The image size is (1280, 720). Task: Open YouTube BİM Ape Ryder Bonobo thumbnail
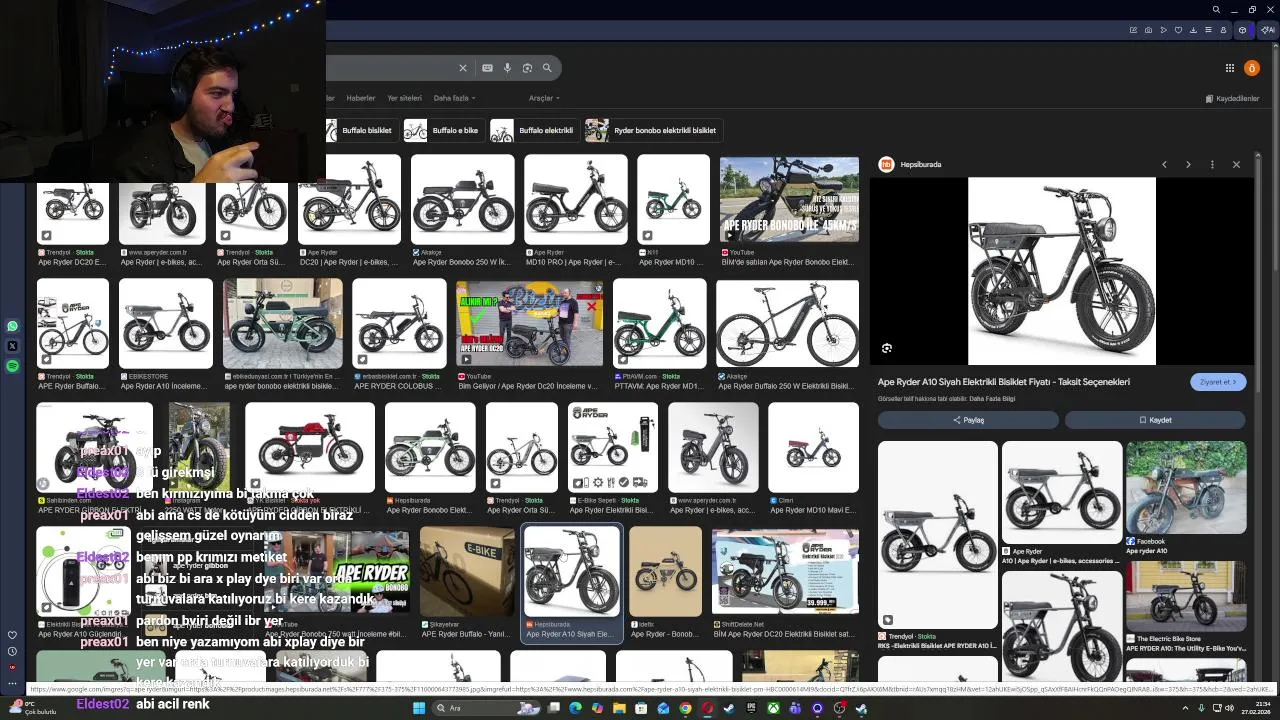pos(789,201)
